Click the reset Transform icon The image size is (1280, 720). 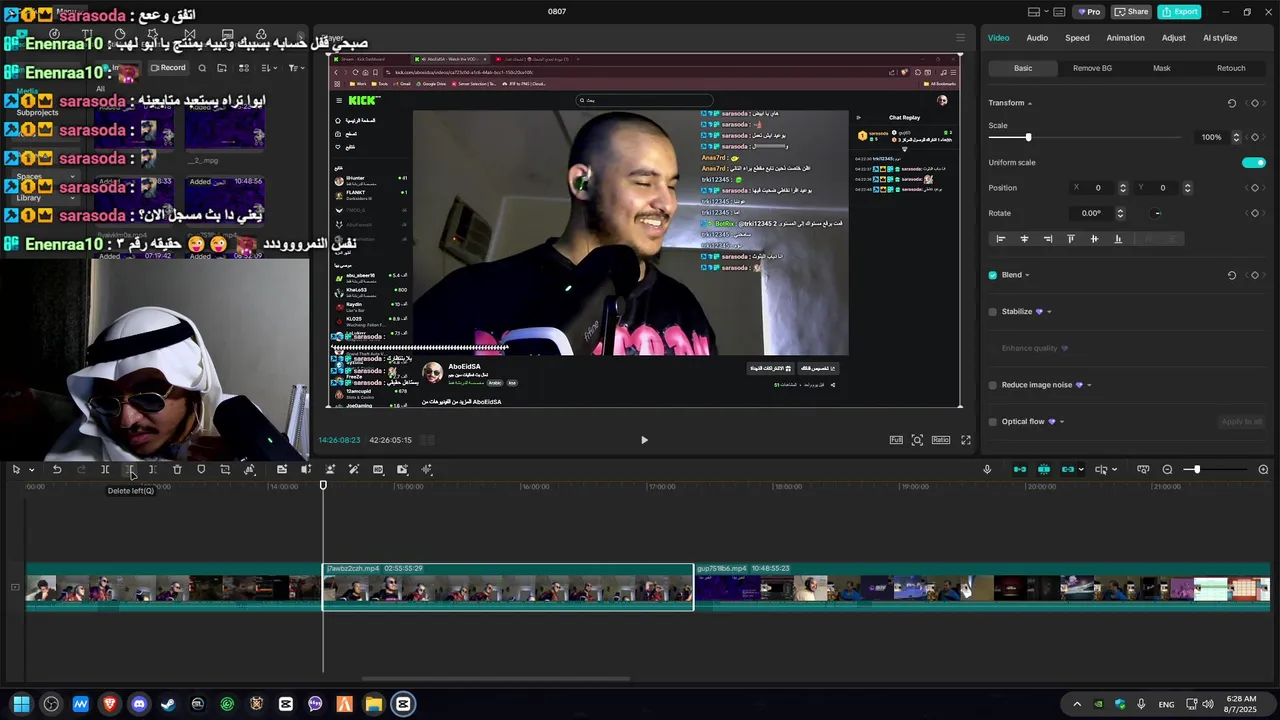click(x=1231, y=103)
